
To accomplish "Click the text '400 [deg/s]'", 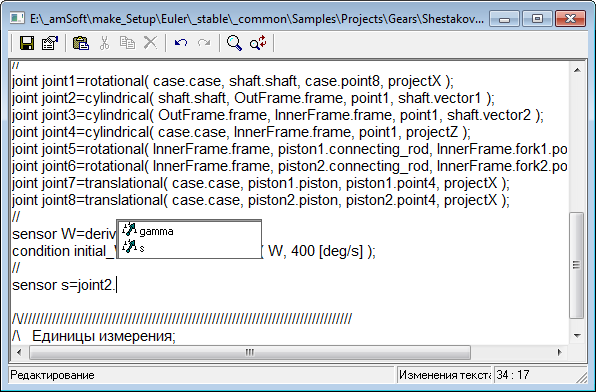I will (327, 251).
